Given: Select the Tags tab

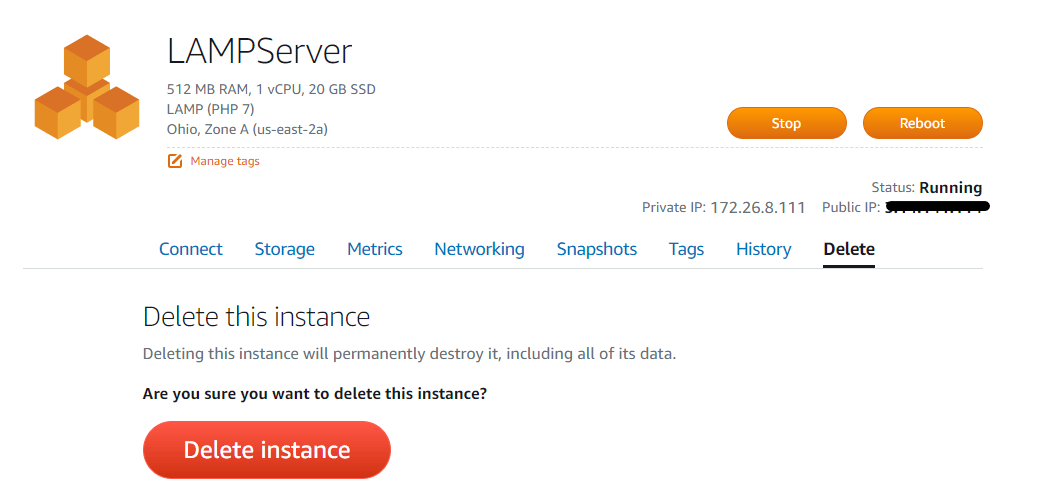Looking at the screenshot, I should tap(686, 249).
